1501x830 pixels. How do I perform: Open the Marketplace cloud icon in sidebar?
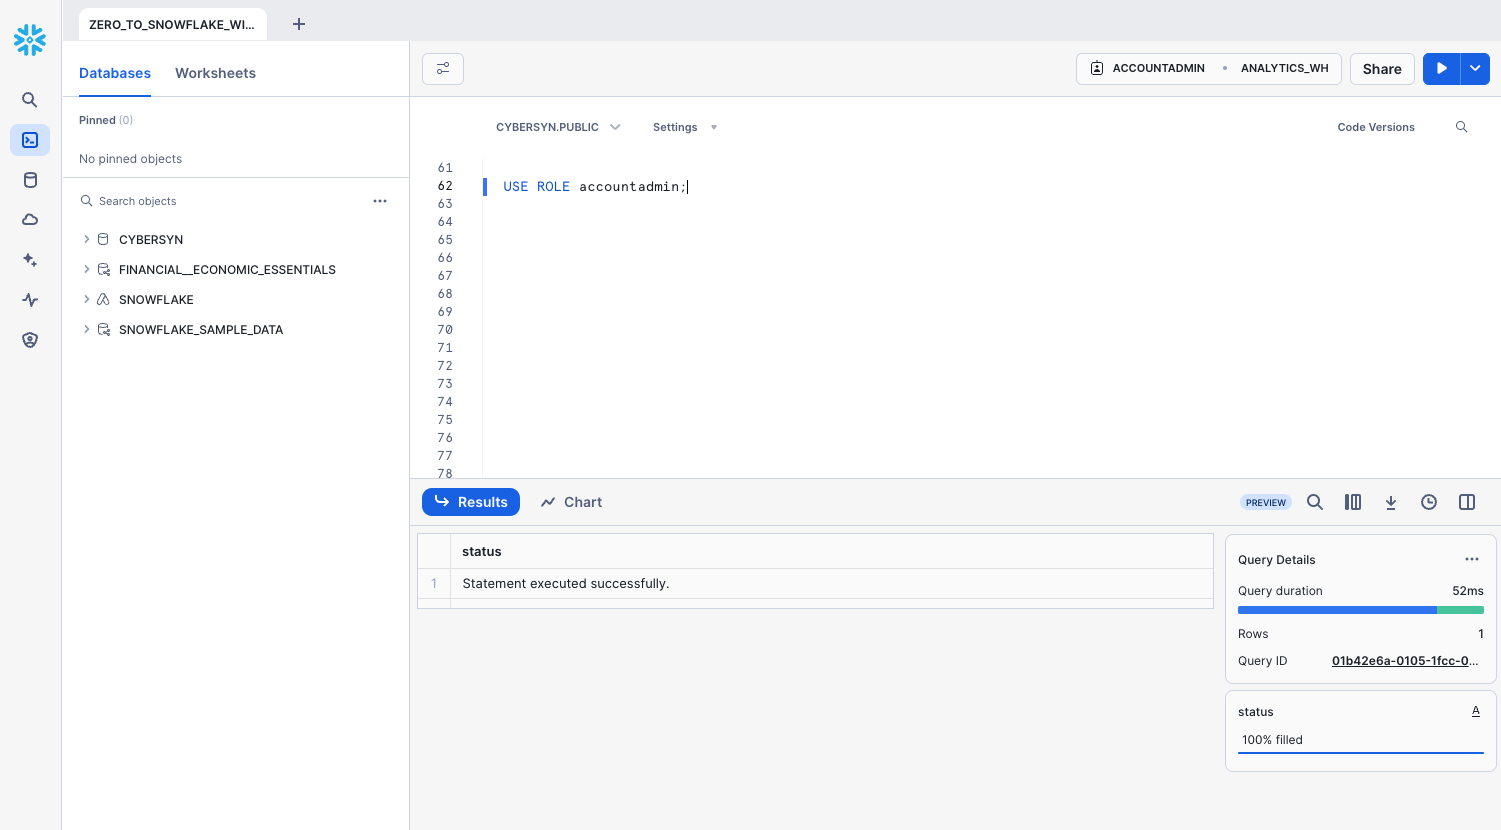(x=29, y=219)
